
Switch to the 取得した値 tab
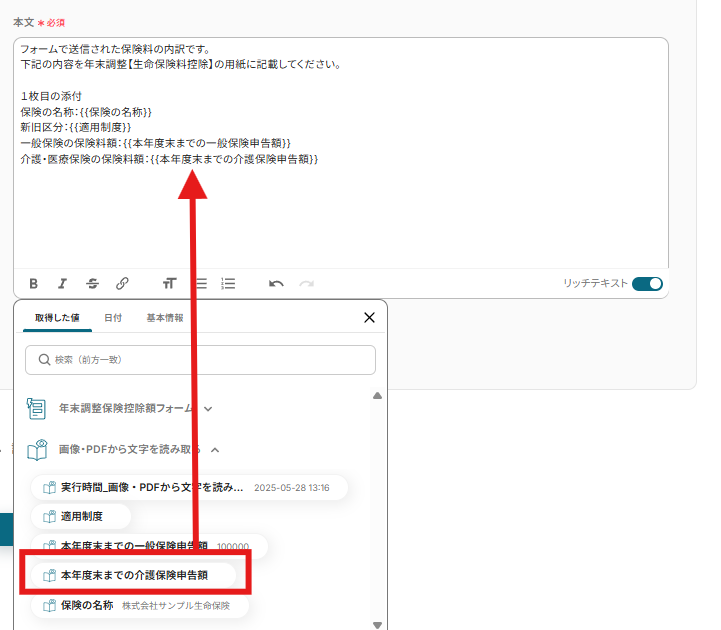[57, 318]
